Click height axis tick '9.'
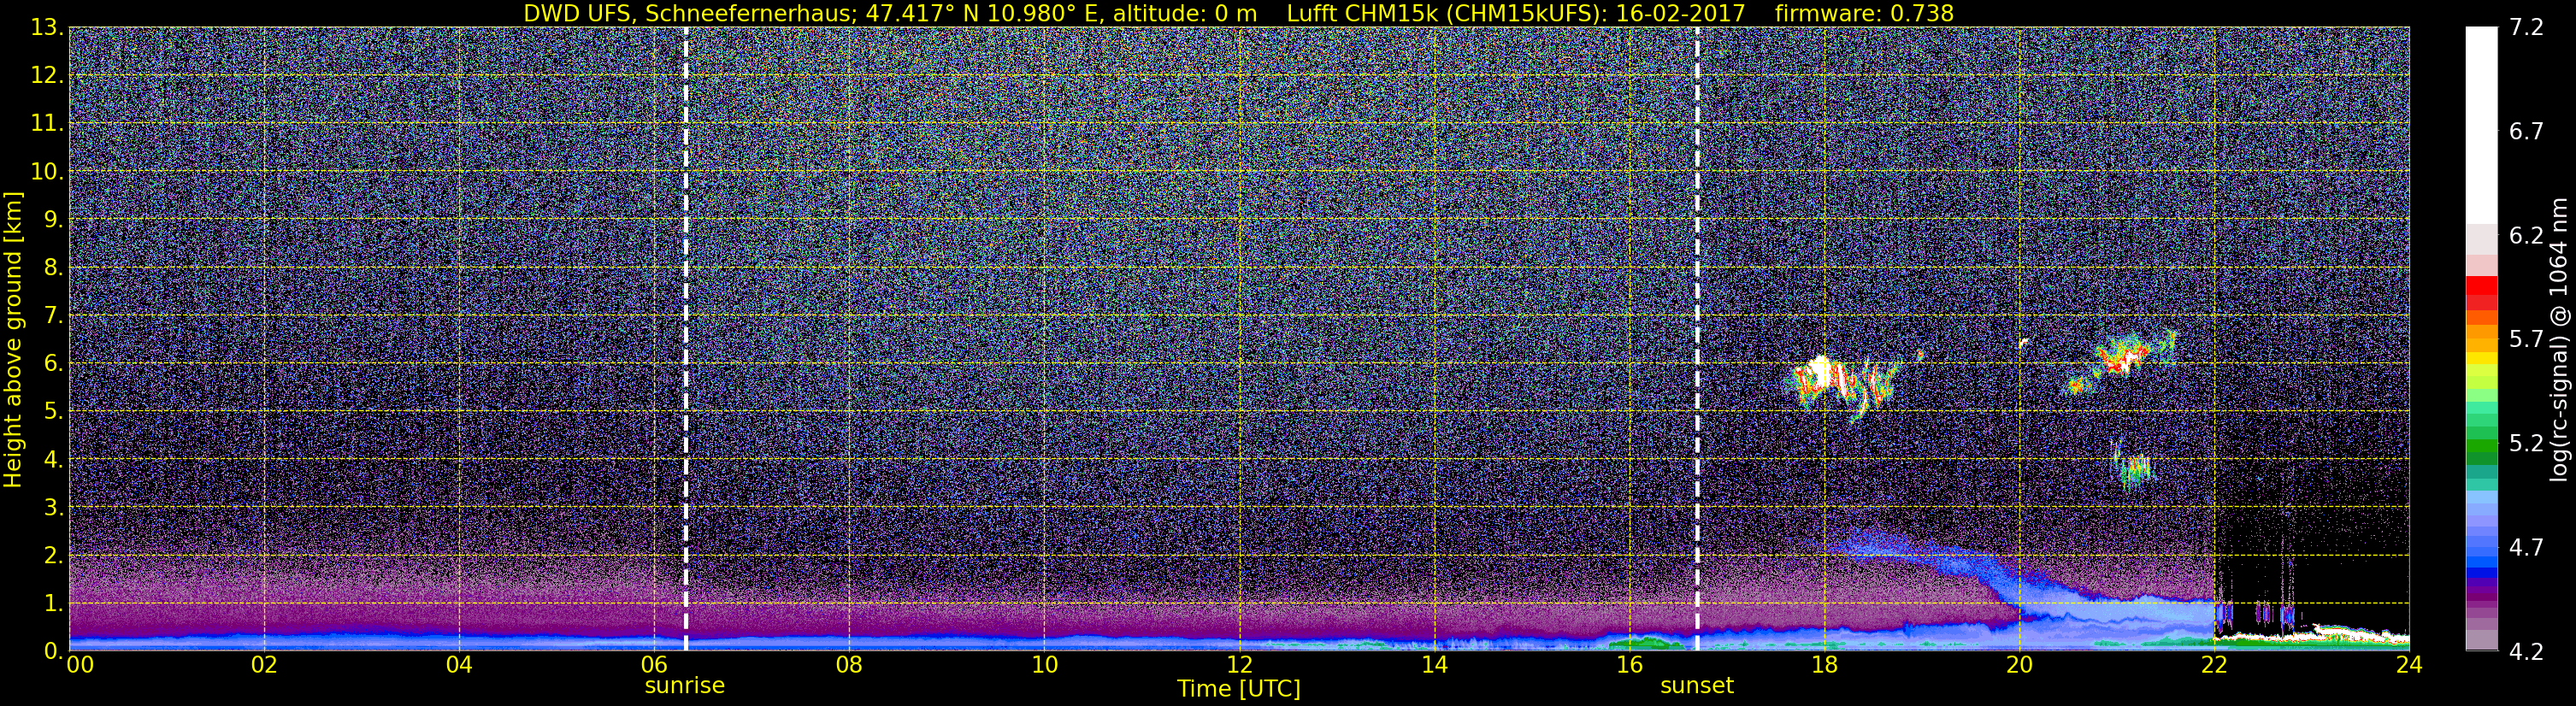The width and height of the screenshot is (2576, 706). (x=54, y=220)
